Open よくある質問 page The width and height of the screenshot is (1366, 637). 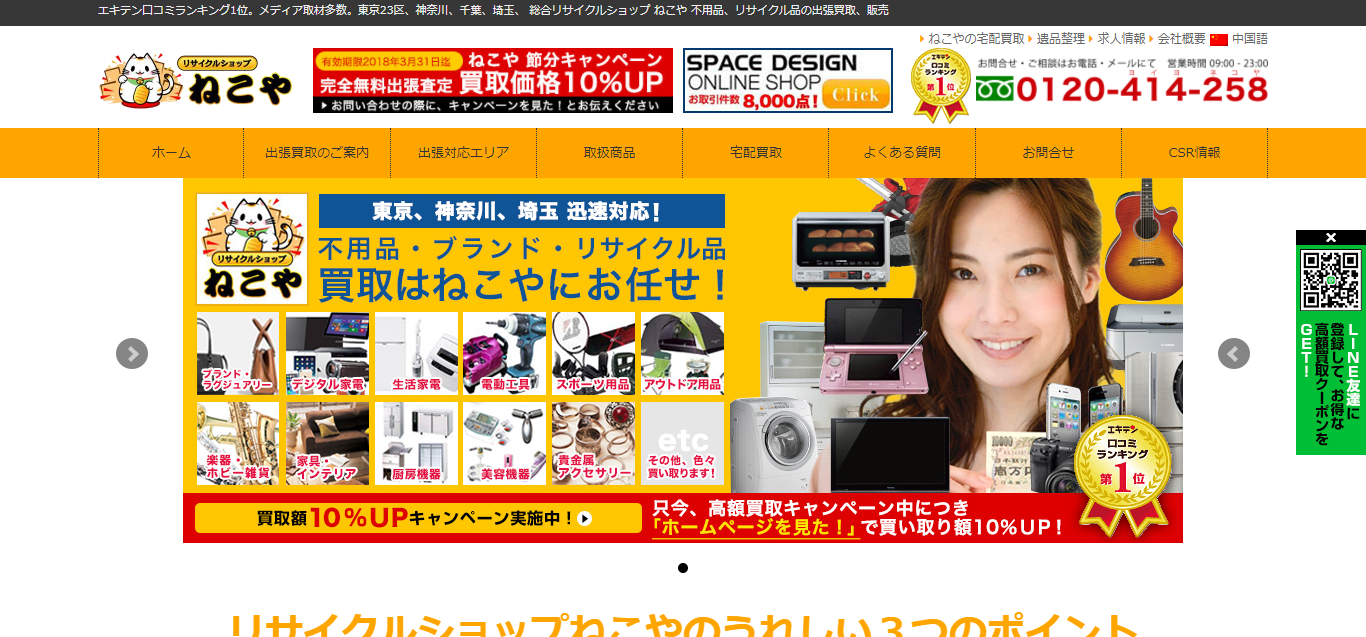tap(901, 153)
